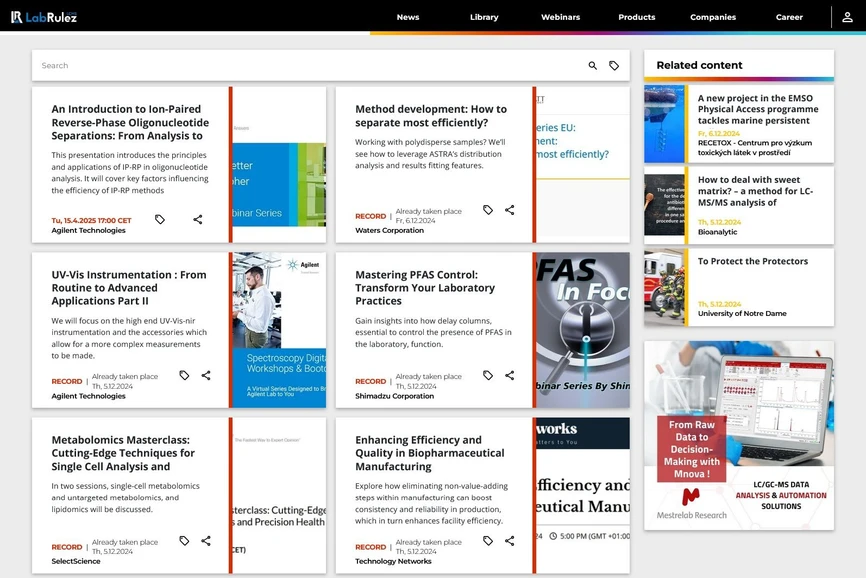Share the Enhancing Efficiency Biopharmaceutical webinar
The image size is (866, 578).
pos(510,541)
